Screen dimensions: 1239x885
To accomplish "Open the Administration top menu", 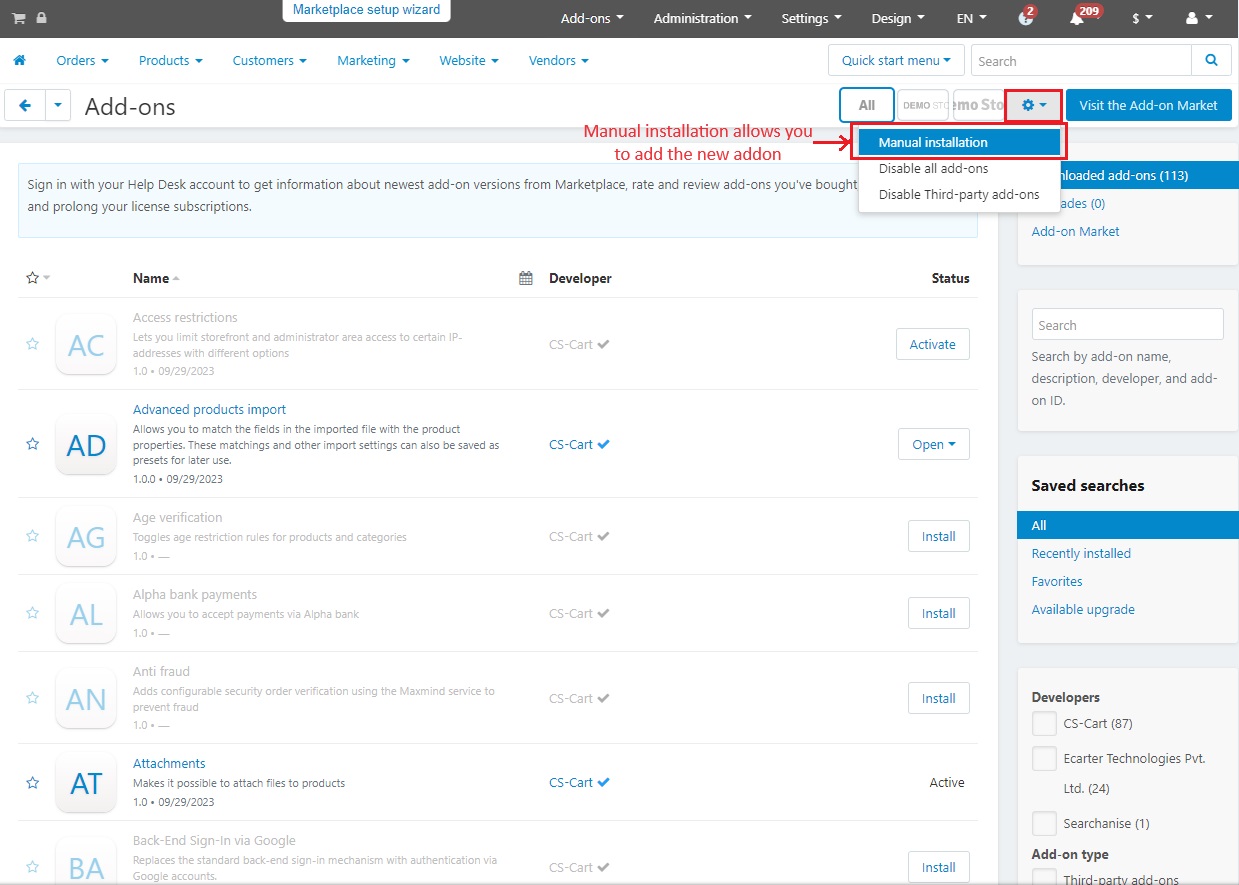I will point(702,18).
